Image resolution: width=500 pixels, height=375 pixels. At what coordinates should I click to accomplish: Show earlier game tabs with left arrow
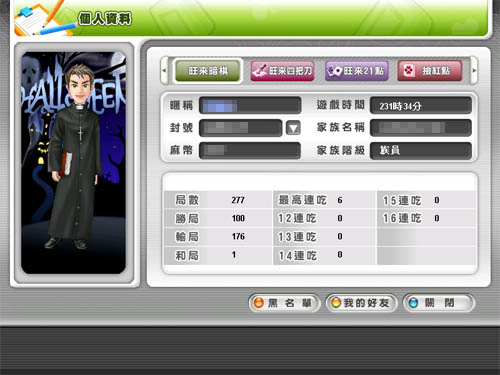[164, 71]
